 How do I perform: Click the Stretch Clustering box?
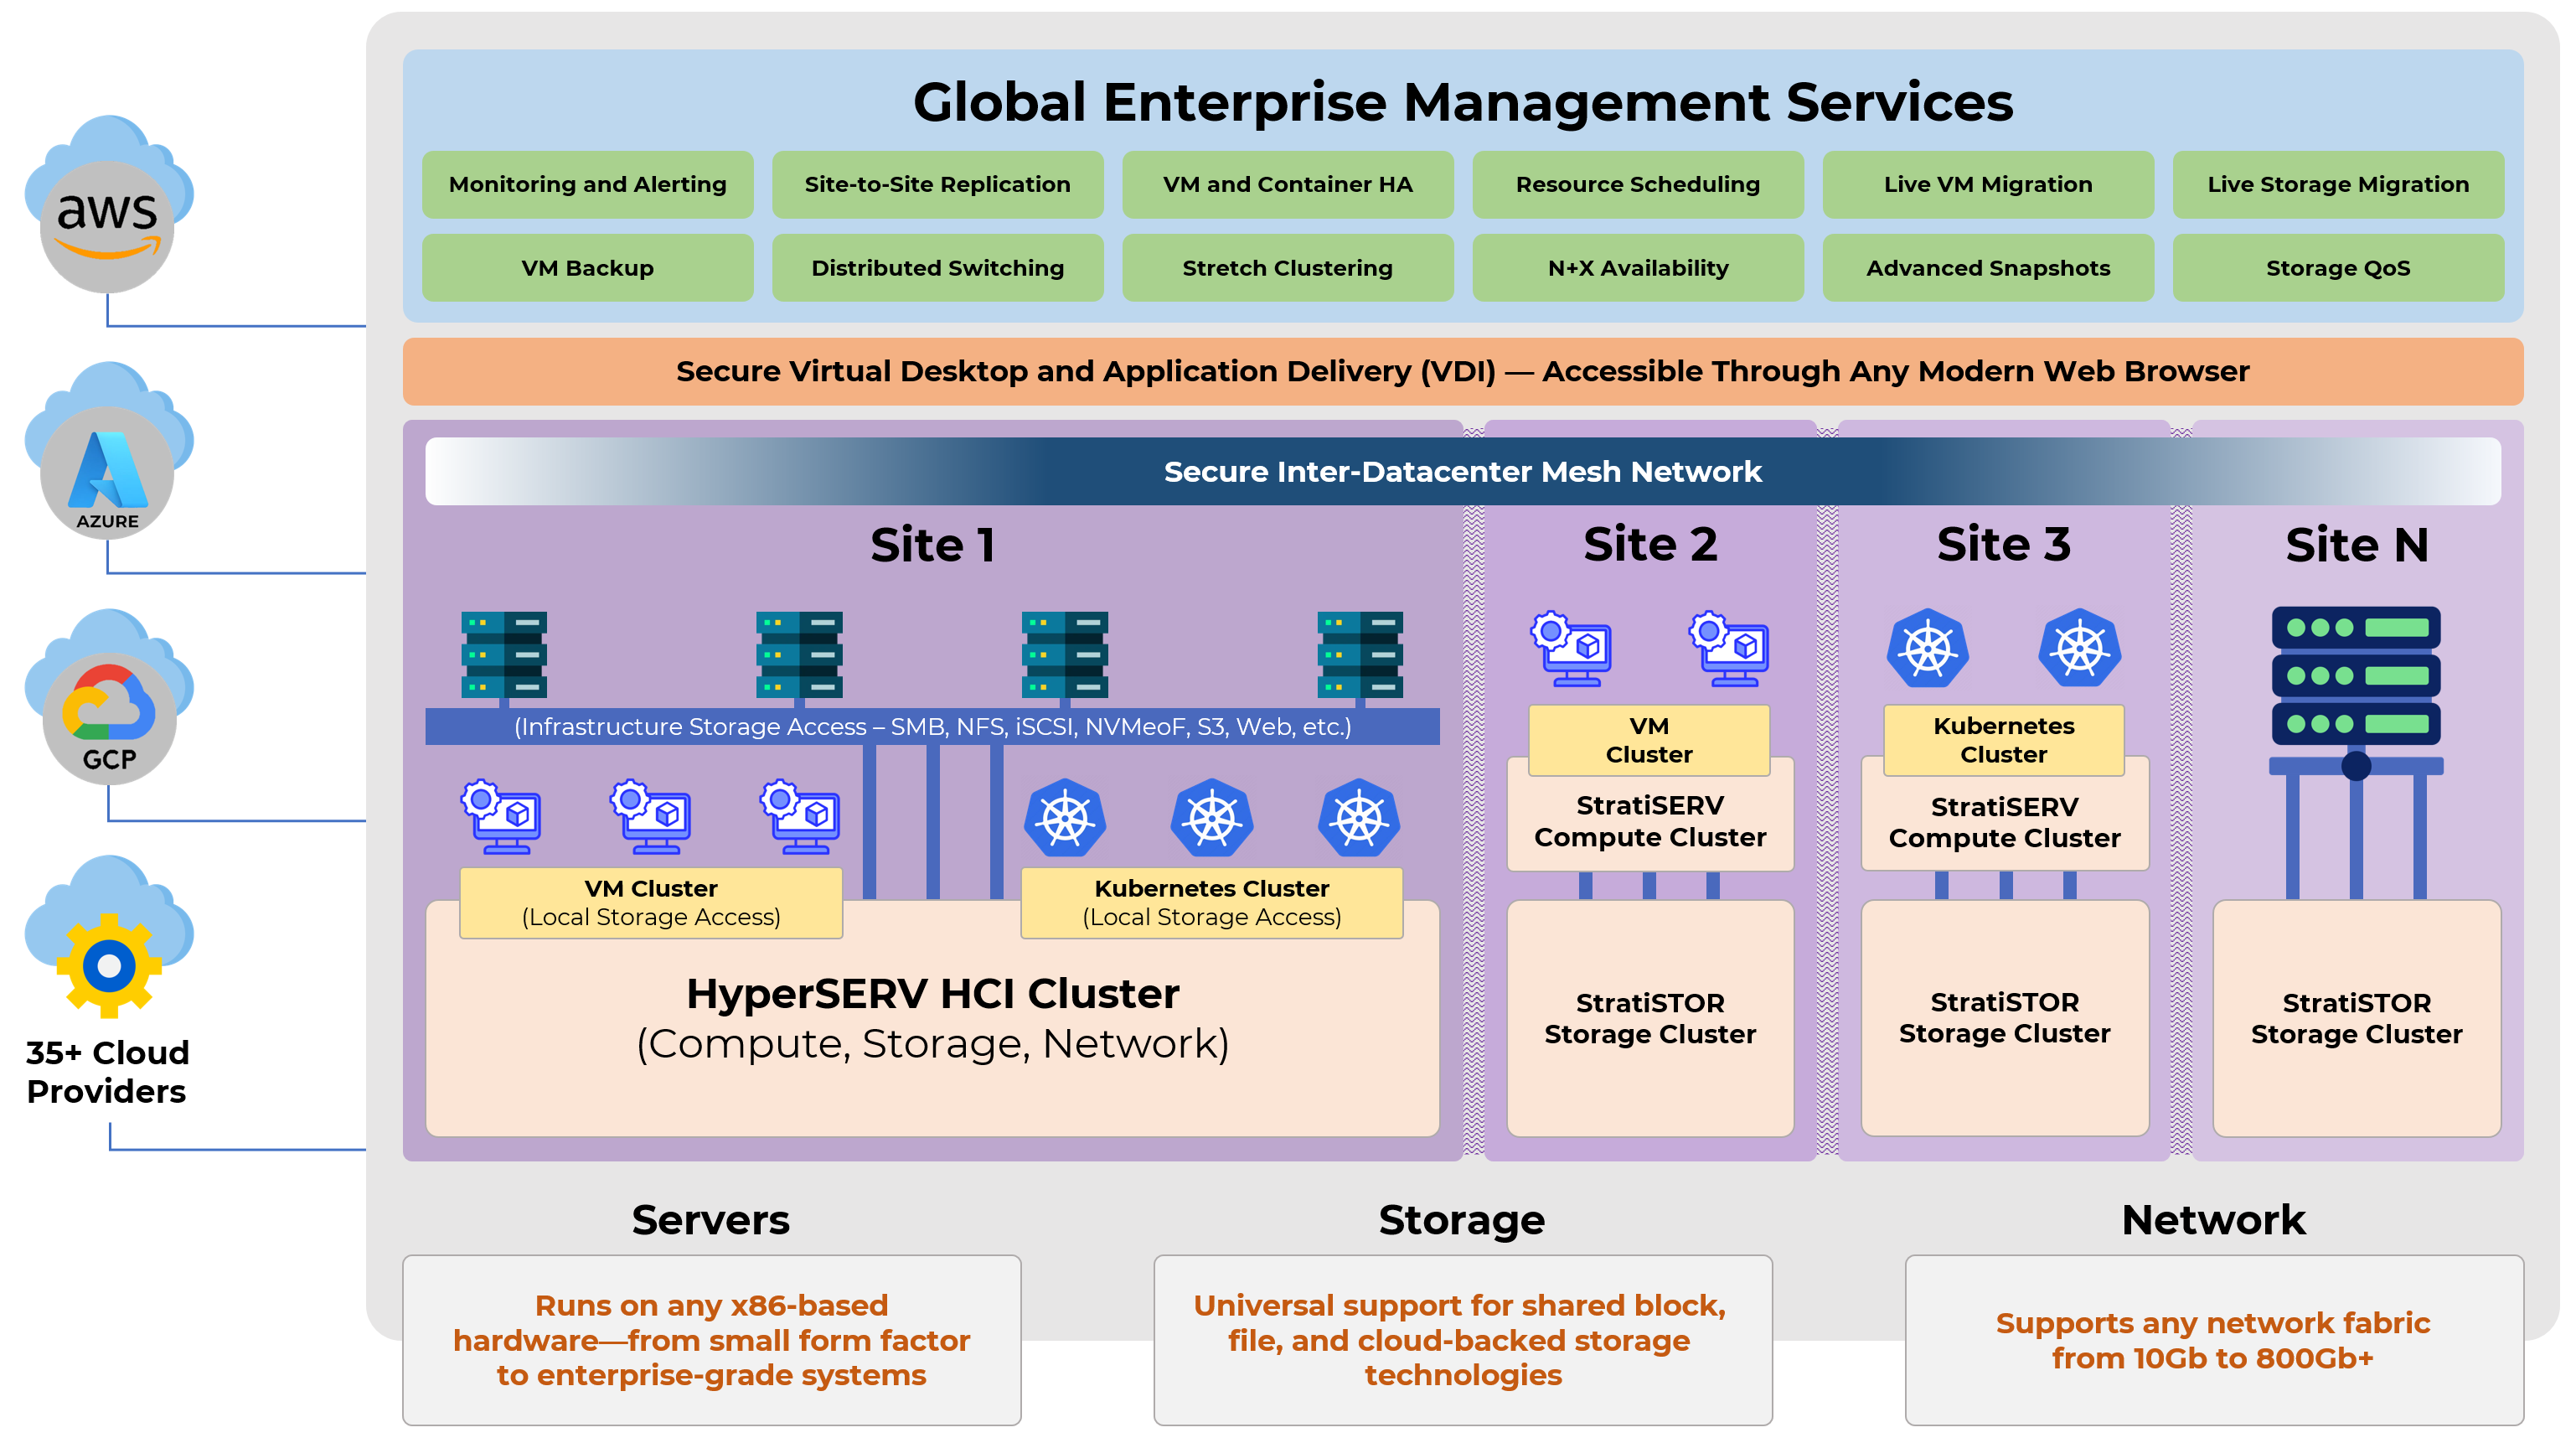[1287, 269]
